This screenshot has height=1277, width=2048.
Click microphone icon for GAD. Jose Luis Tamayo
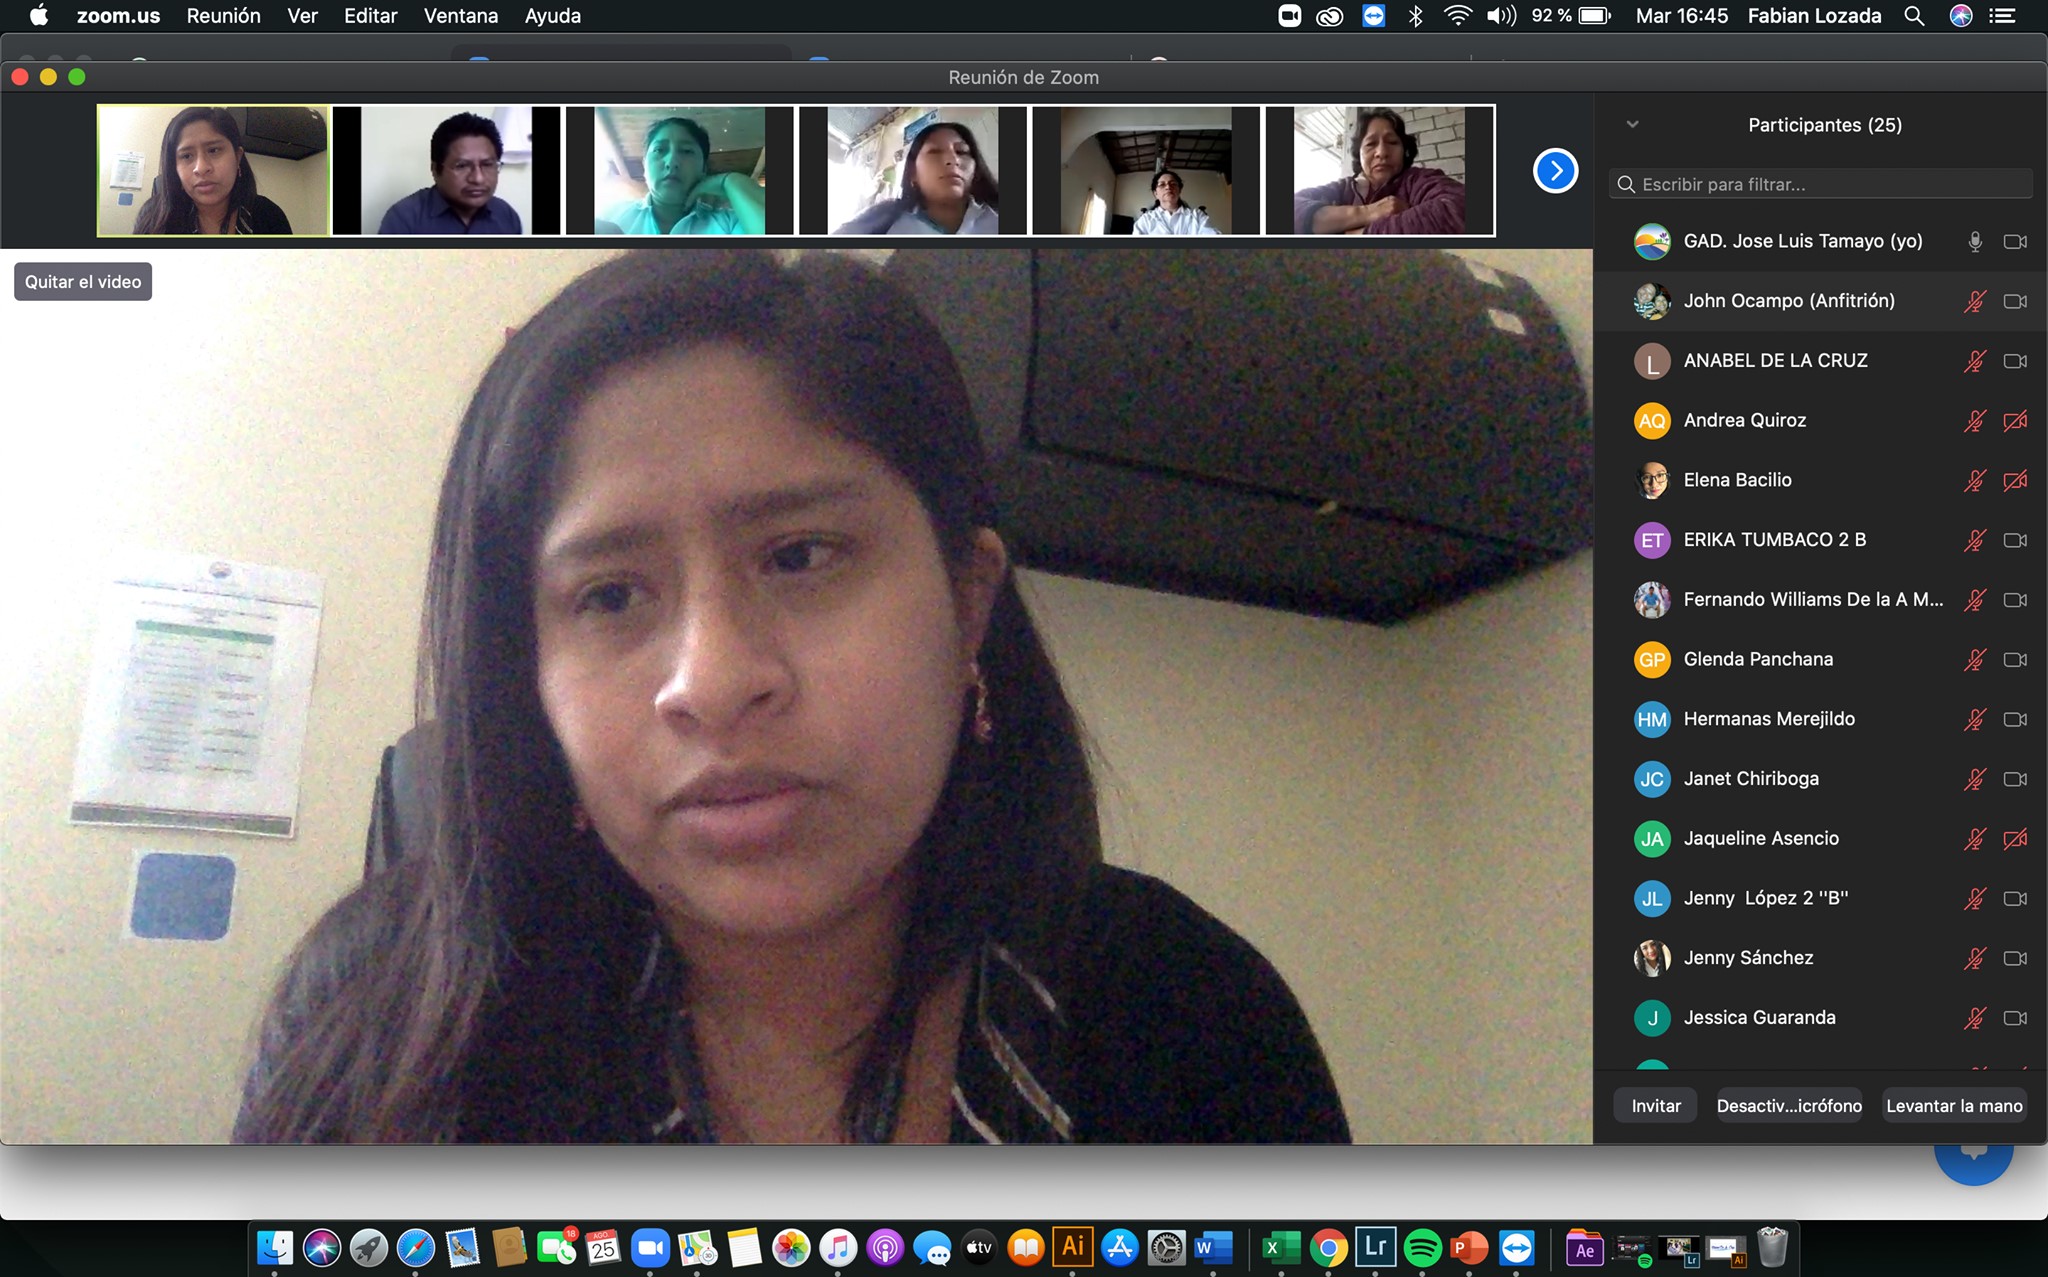(x=1975, y=242)
